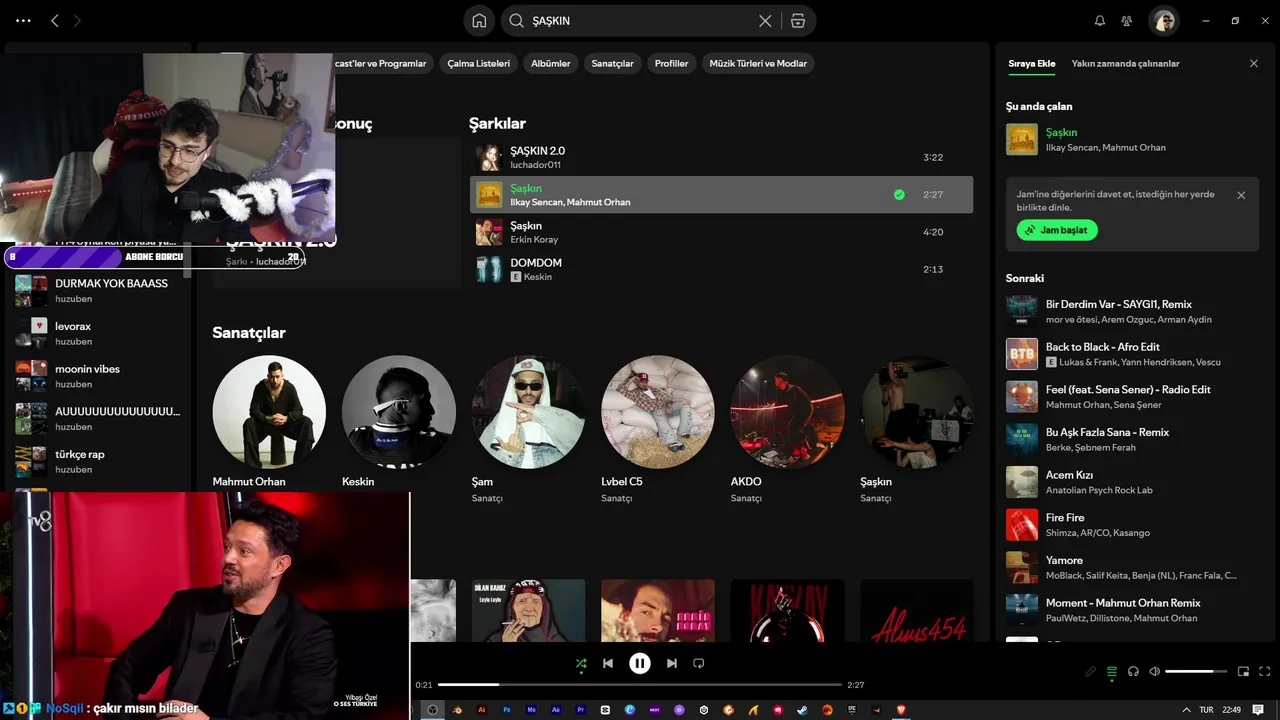
Task: Launch Adobe Illustrator from the taskbar
Action: (482, 710)
